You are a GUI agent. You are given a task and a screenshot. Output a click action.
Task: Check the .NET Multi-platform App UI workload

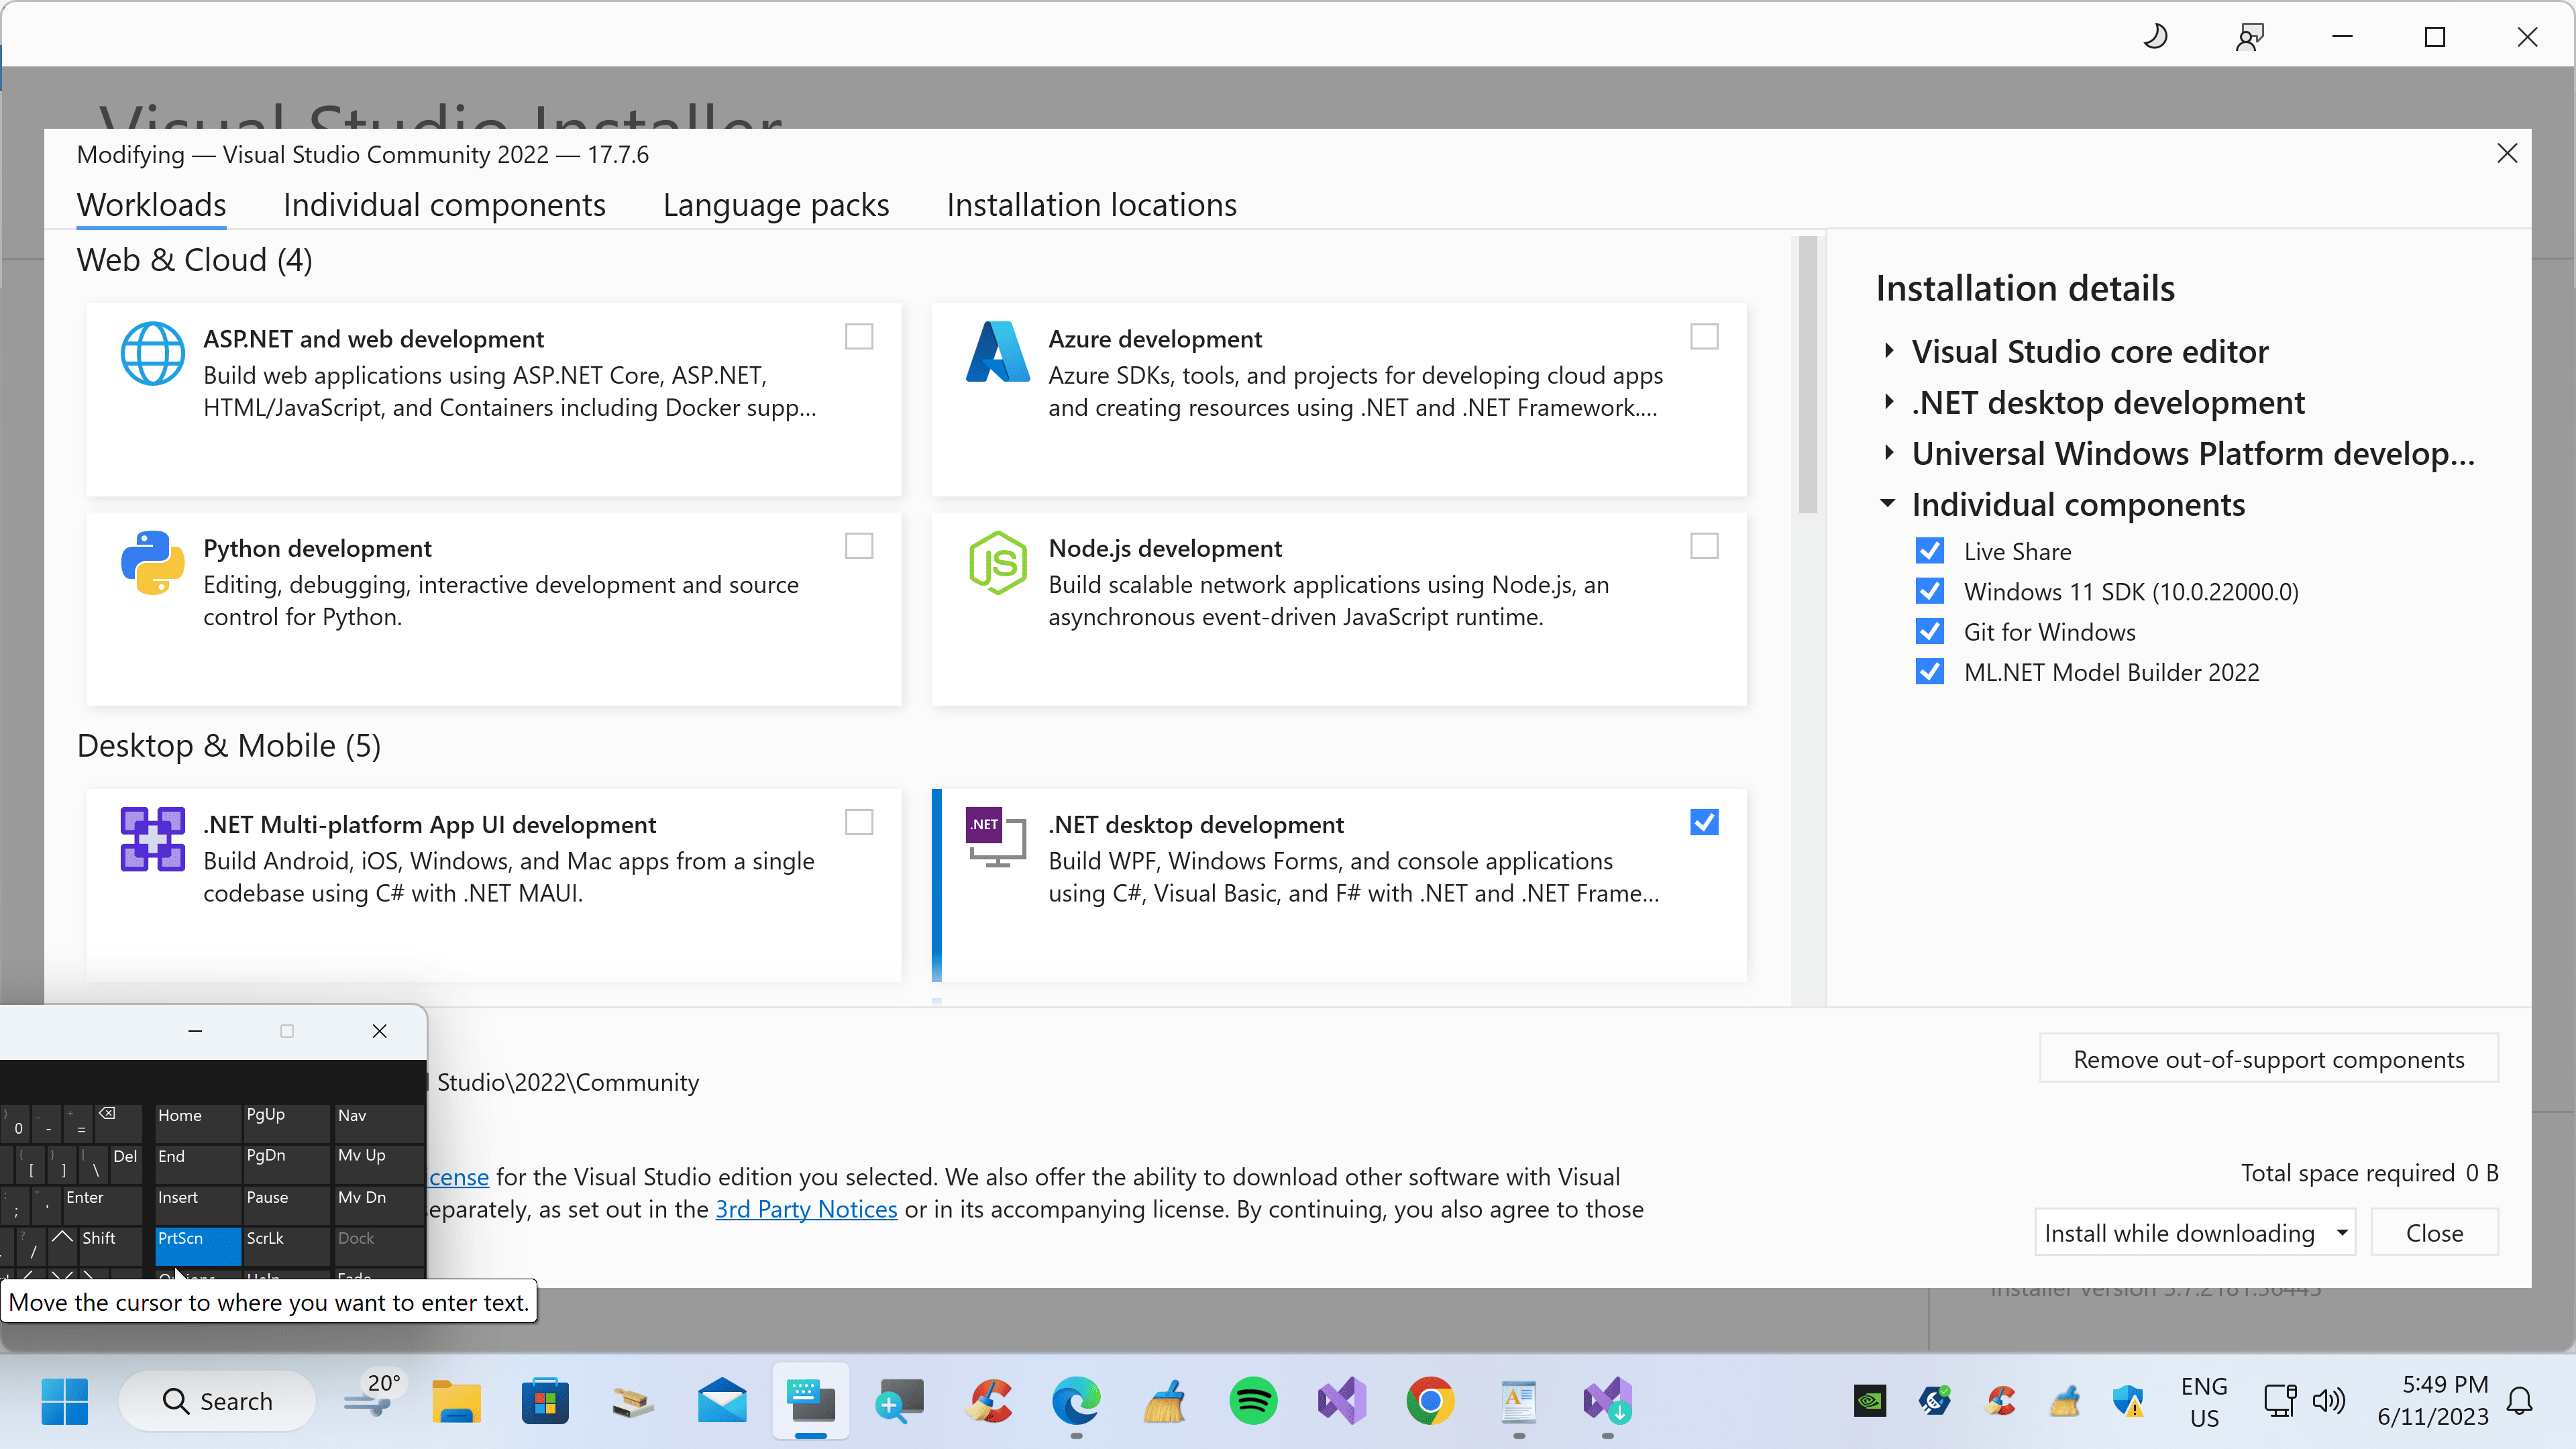coord(859,822)
